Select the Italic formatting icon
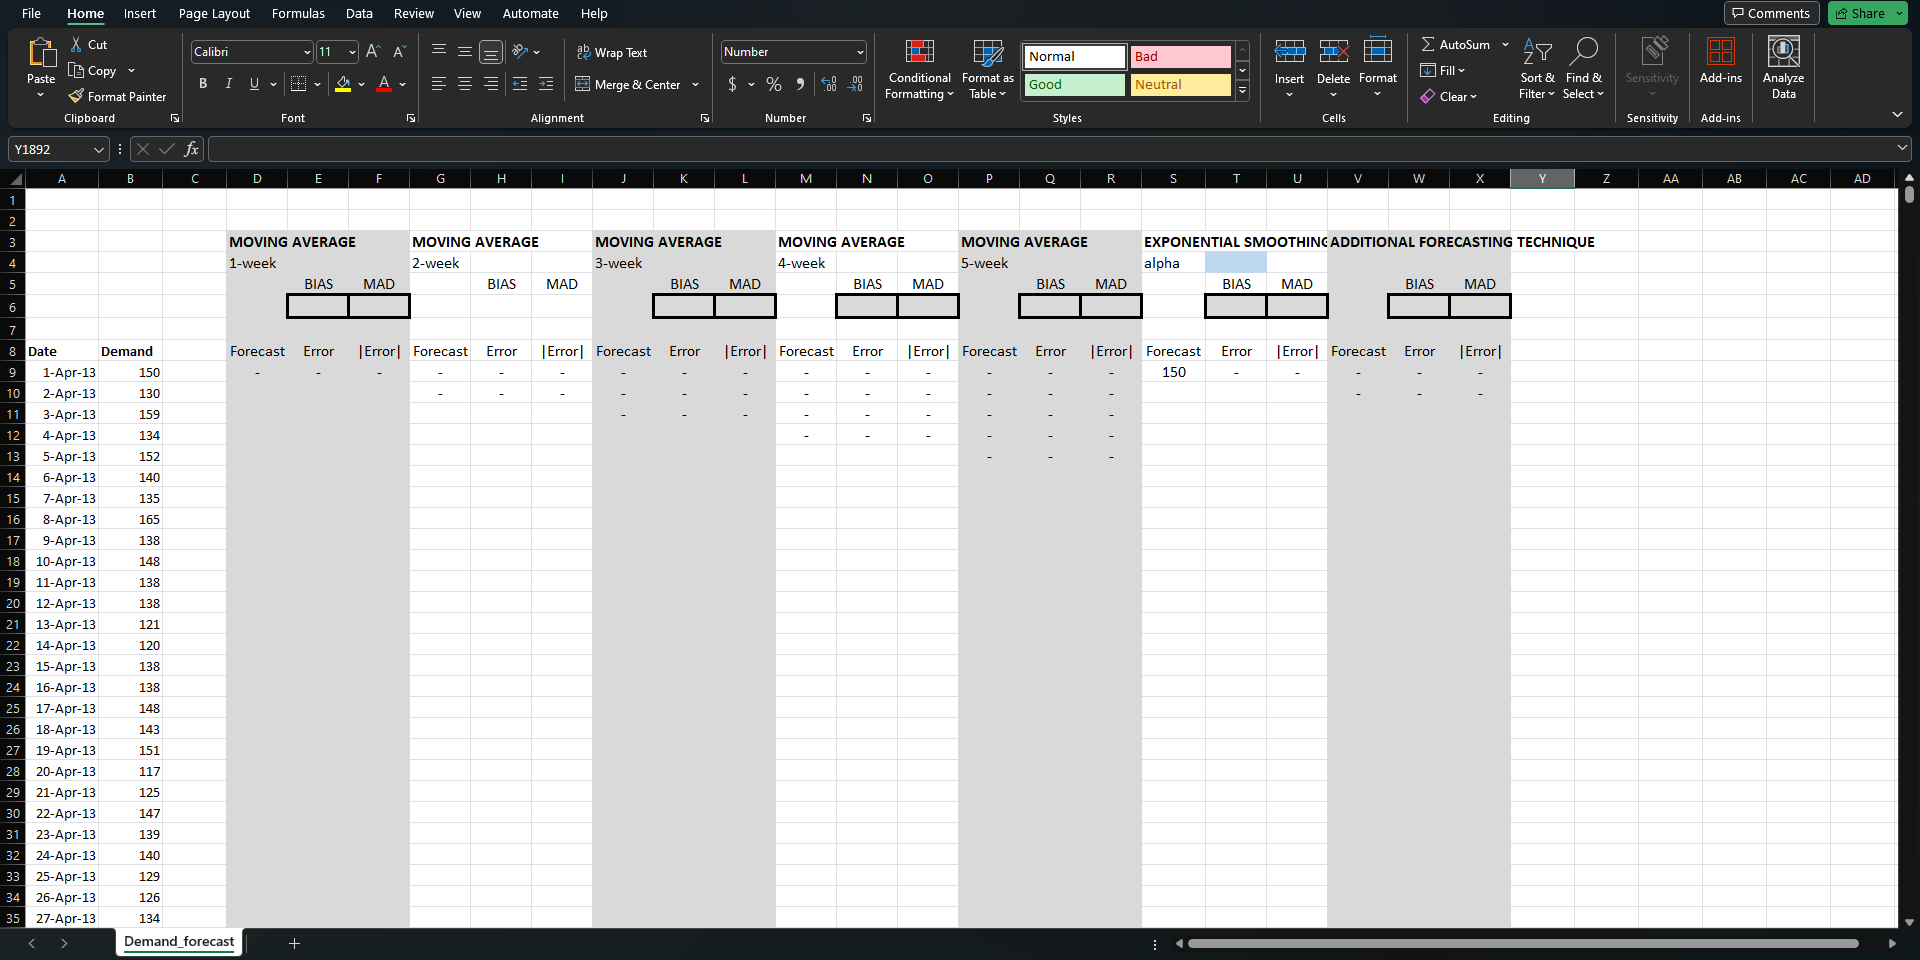Image resolution: width=1920 pixels, height=960 pixels. (x=228, y=84)
